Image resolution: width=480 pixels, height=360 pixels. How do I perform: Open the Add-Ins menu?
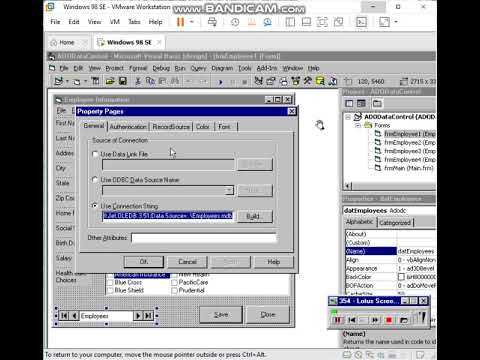267,68
